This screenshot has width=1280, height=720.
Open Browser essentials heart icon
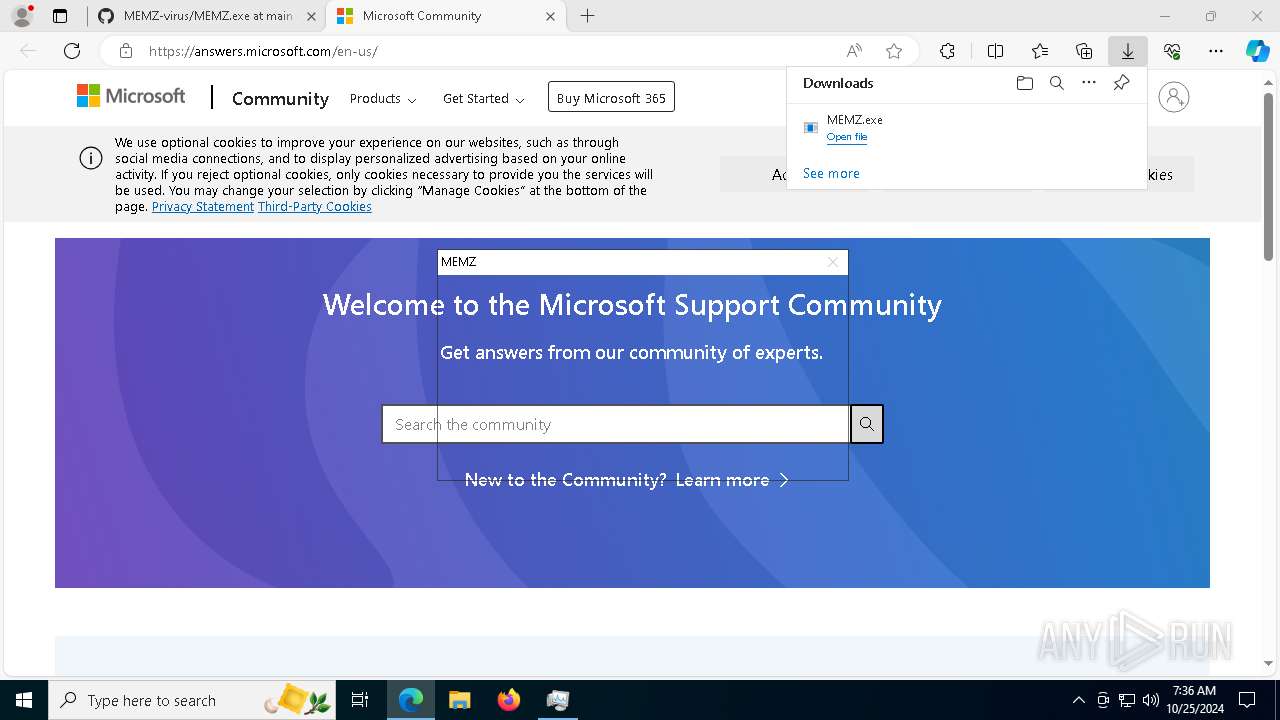1172,51
